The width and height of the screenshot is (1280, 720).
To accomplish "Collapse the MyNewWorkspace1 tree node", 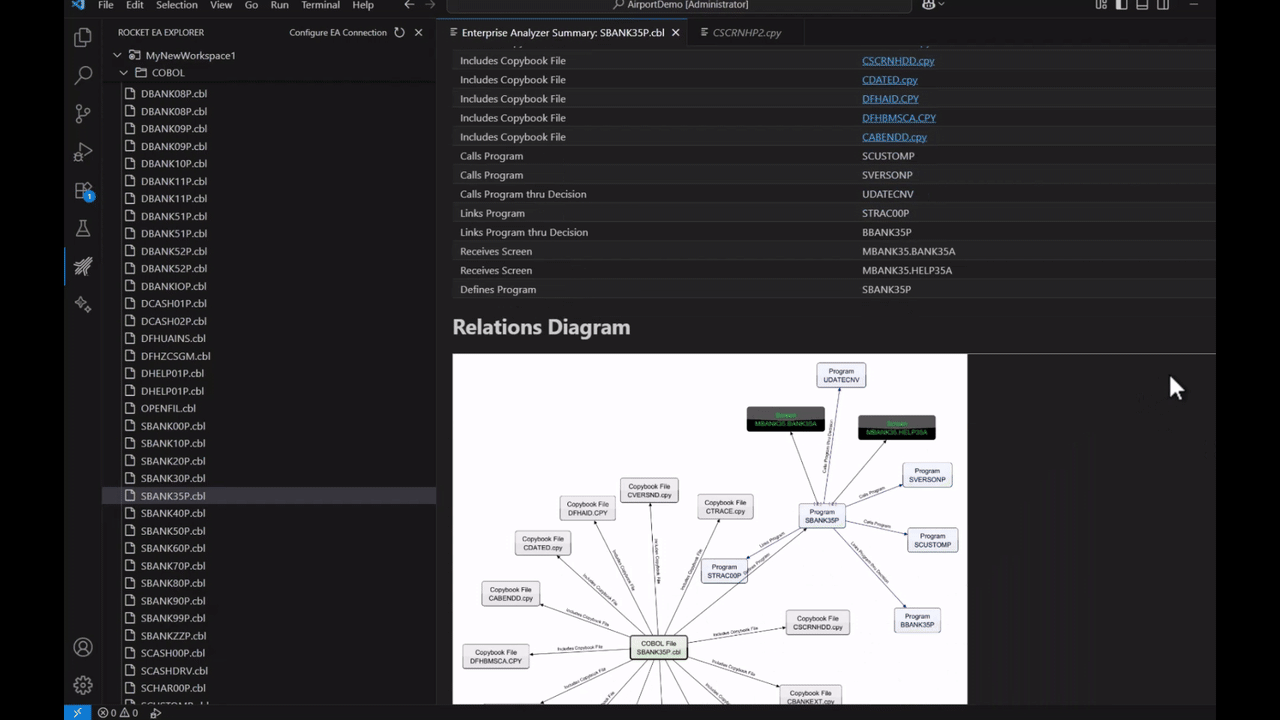I will [x=117, y=55].
